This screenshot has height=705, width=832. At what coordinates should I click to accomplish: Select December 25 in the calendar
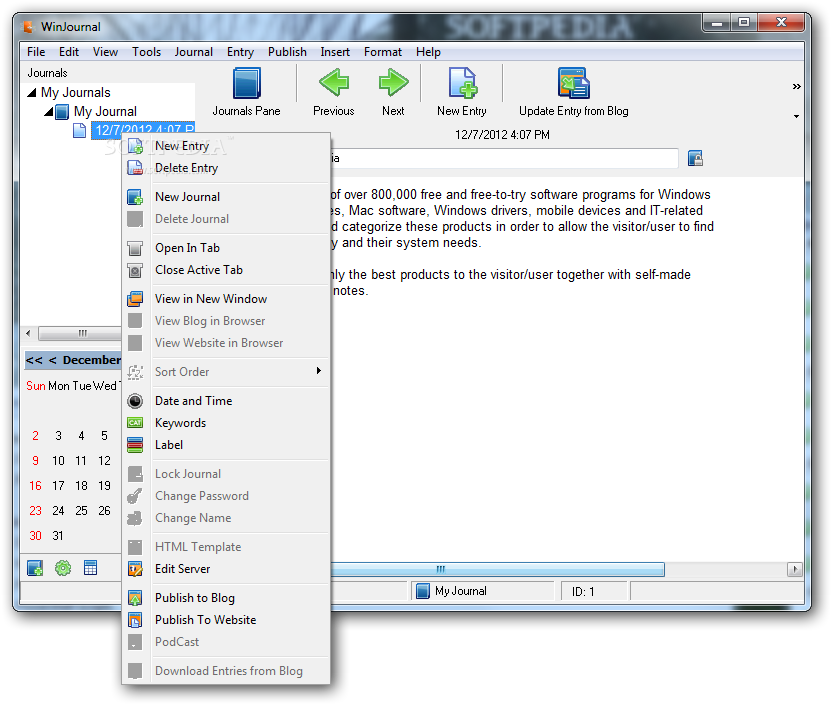tap(81, 511)
